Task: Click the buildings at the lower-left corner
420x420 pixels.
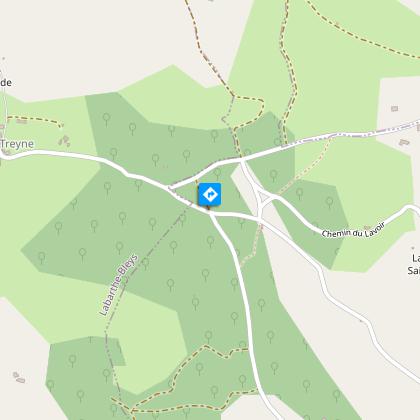Action: [x=19, y=377]
